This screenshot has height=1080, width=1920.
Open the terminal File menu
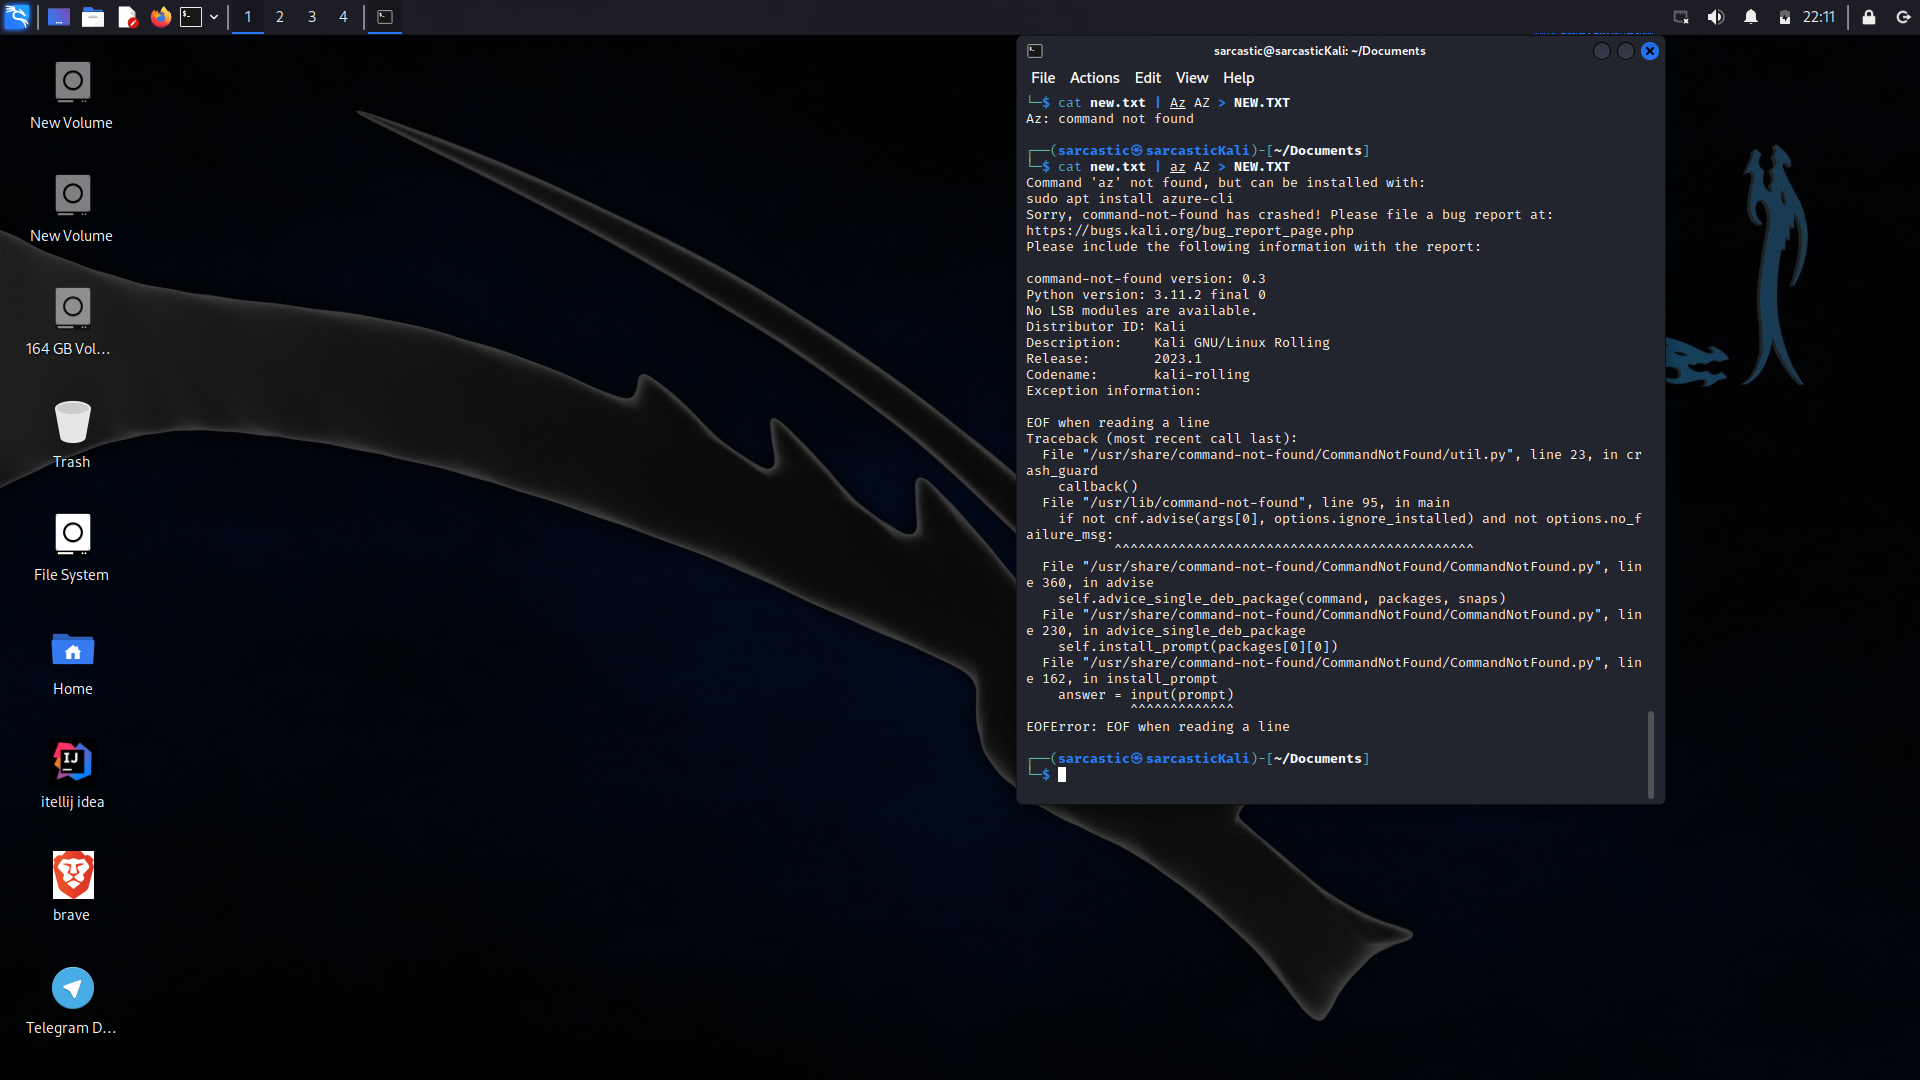tap(1042, 78)
